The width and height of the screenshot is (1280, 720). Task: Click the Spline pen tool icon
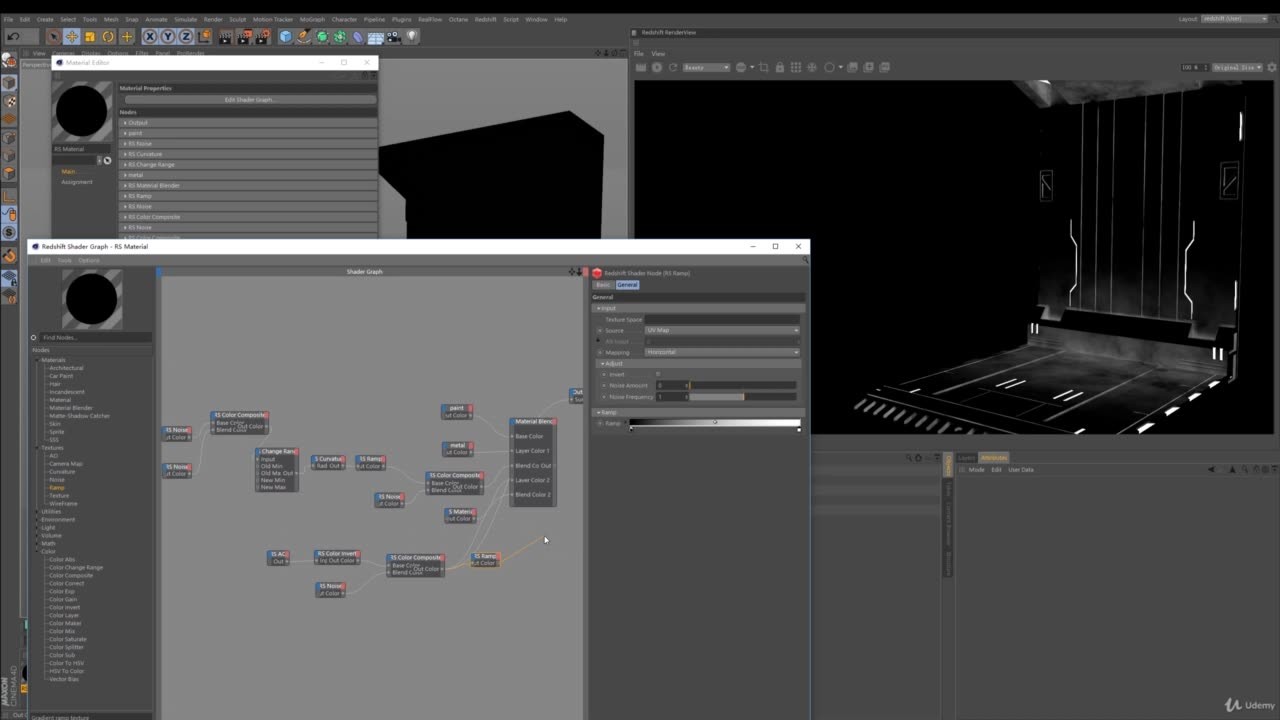pos(303,36)
